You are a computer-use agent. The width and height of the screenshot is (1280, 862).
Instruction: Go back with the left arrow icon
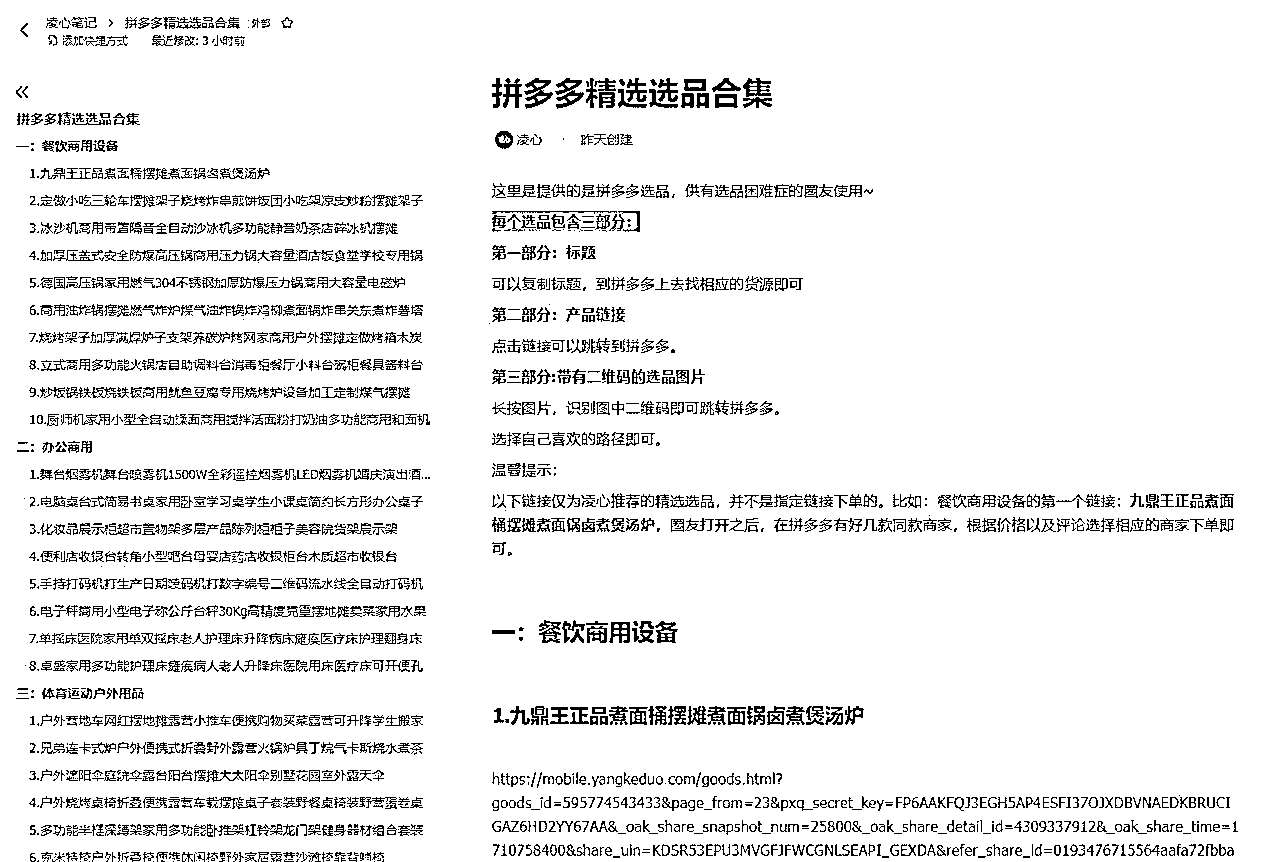pos(24,31)
